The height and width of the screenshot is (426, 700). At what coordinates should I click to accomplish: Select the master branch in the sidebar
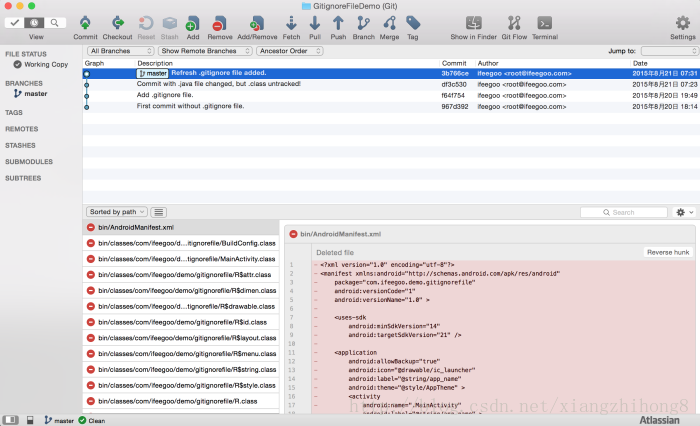[x=30, y=93]
